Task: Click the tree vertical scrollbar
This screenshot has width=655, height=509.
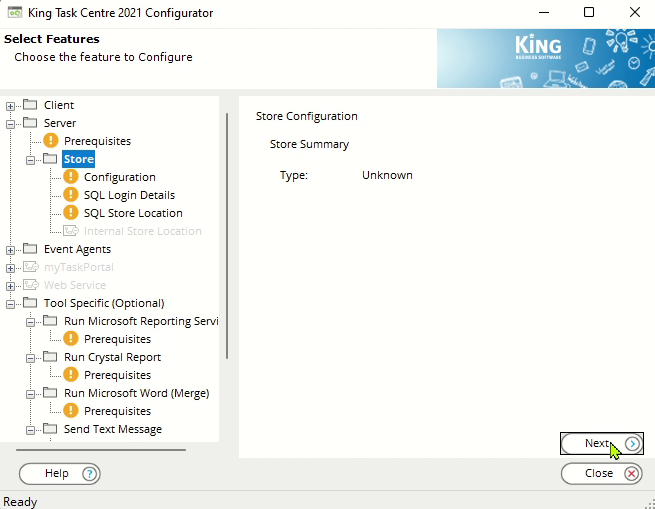Action: point(227,236)
